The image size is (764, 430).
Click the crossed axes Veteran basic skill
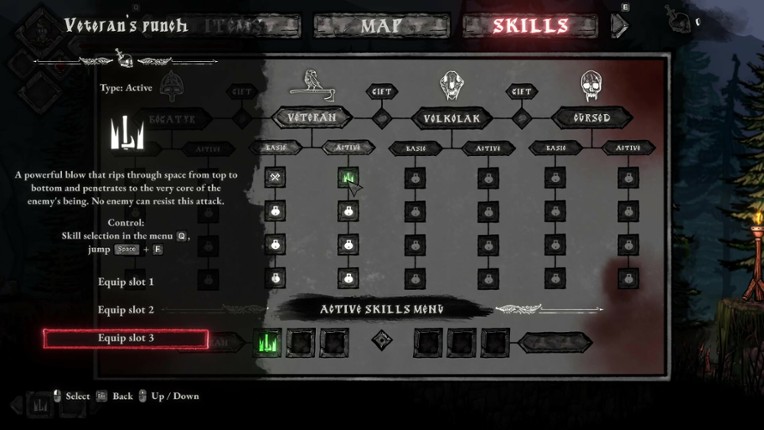(275, 179)
